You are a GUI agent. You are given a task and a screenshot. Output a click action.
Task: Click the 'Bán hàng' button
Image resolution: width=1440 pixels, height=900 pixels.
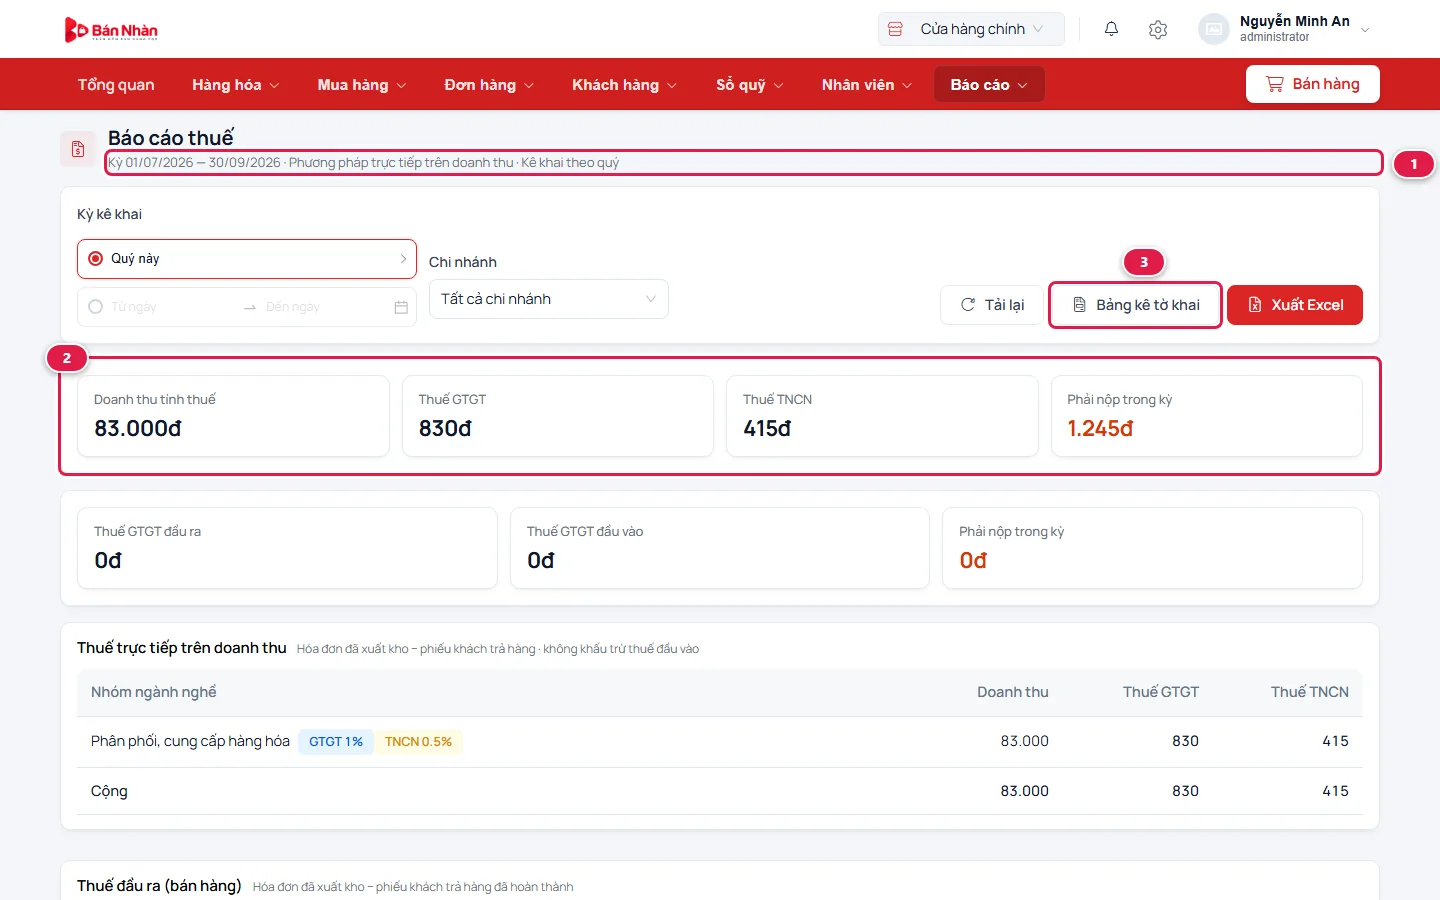tap(1313, 84)
